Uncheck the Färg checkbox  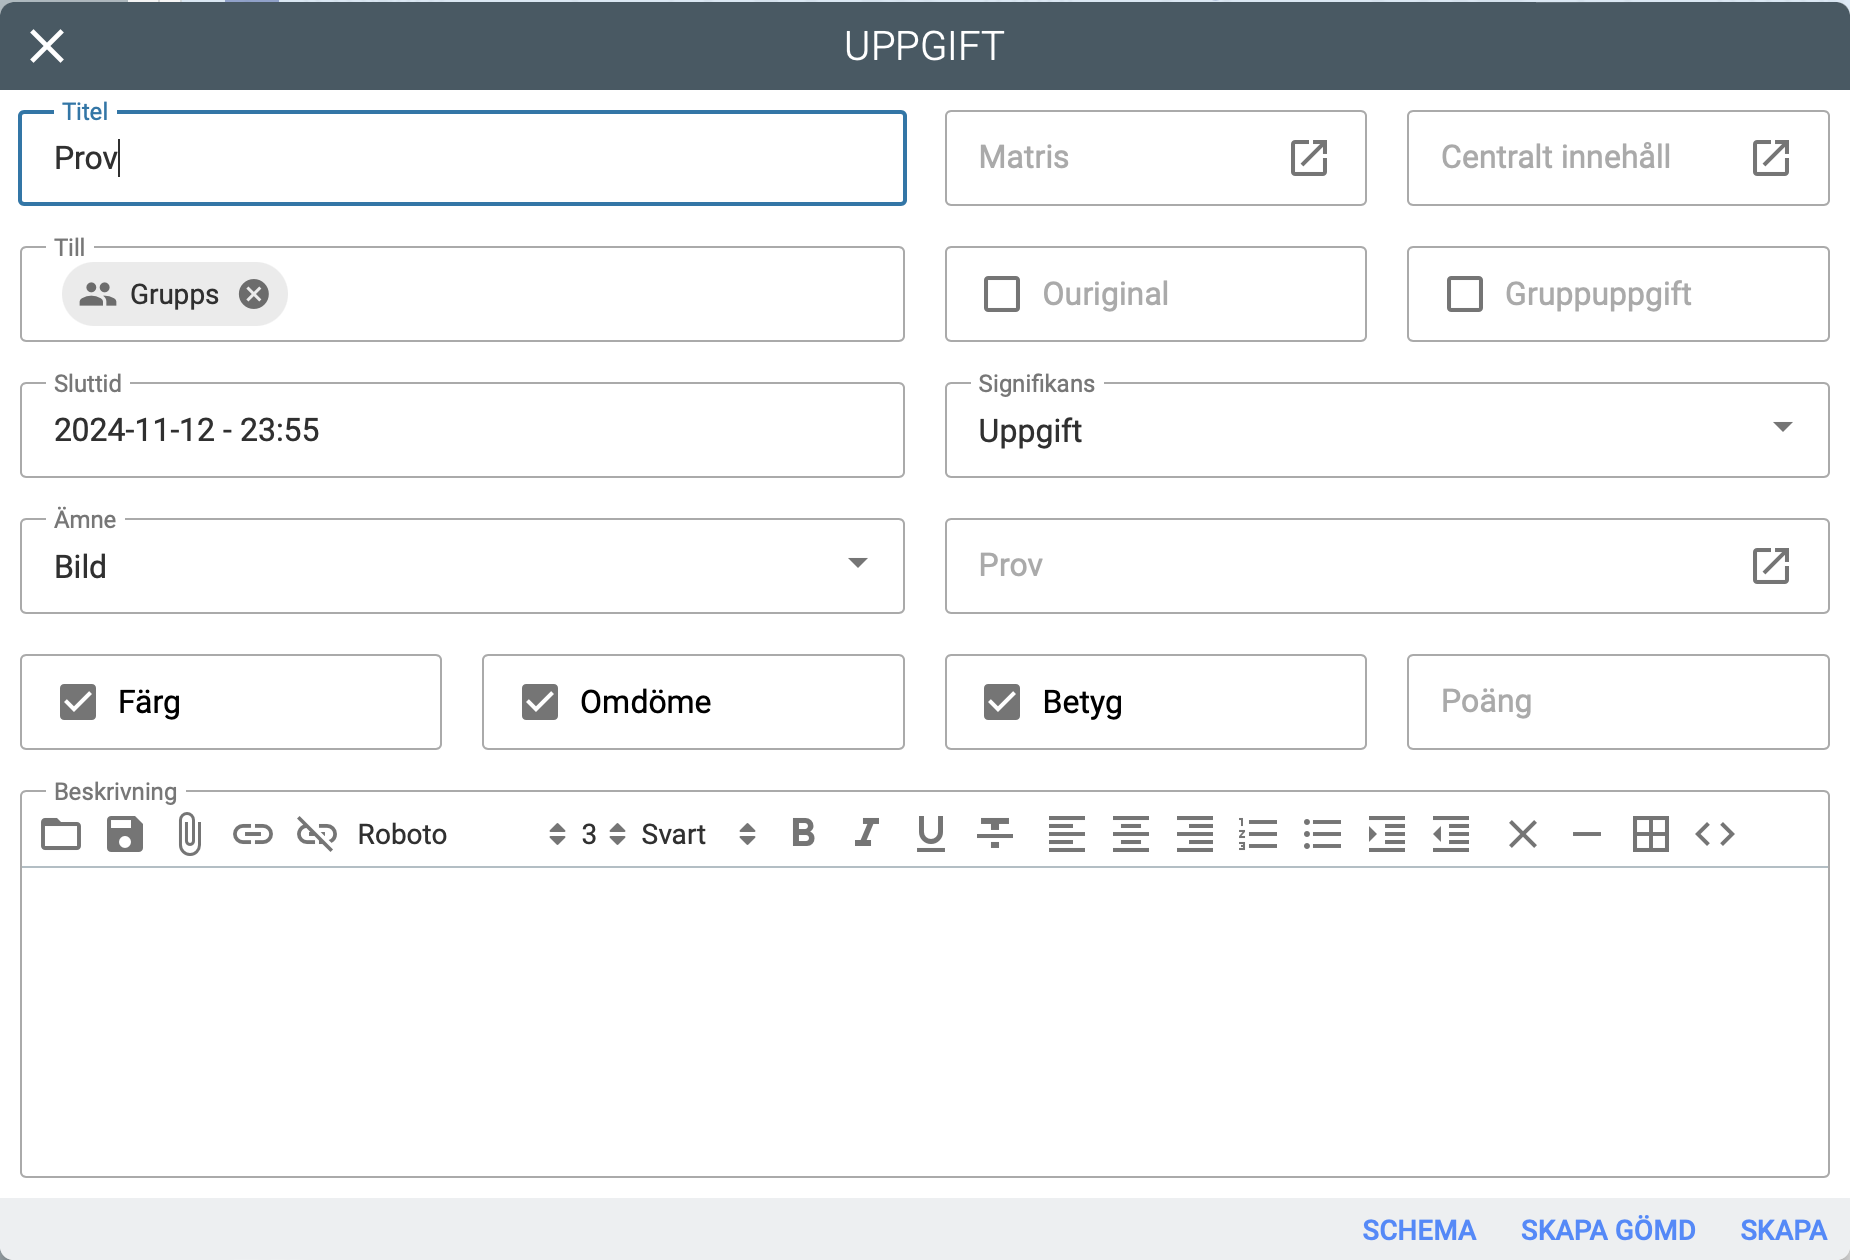pyautogui.click(x=78, y=702)
